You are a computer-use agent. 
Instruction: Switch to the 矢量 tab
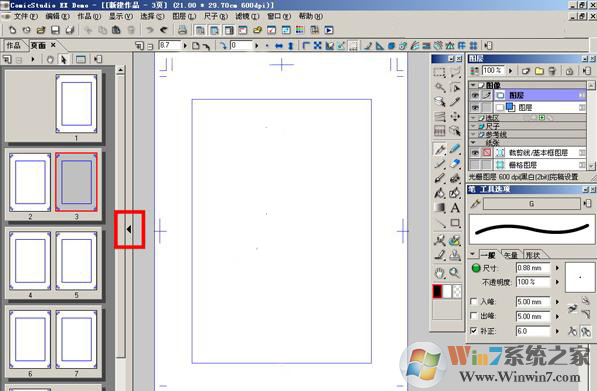(x=511, y=255)
